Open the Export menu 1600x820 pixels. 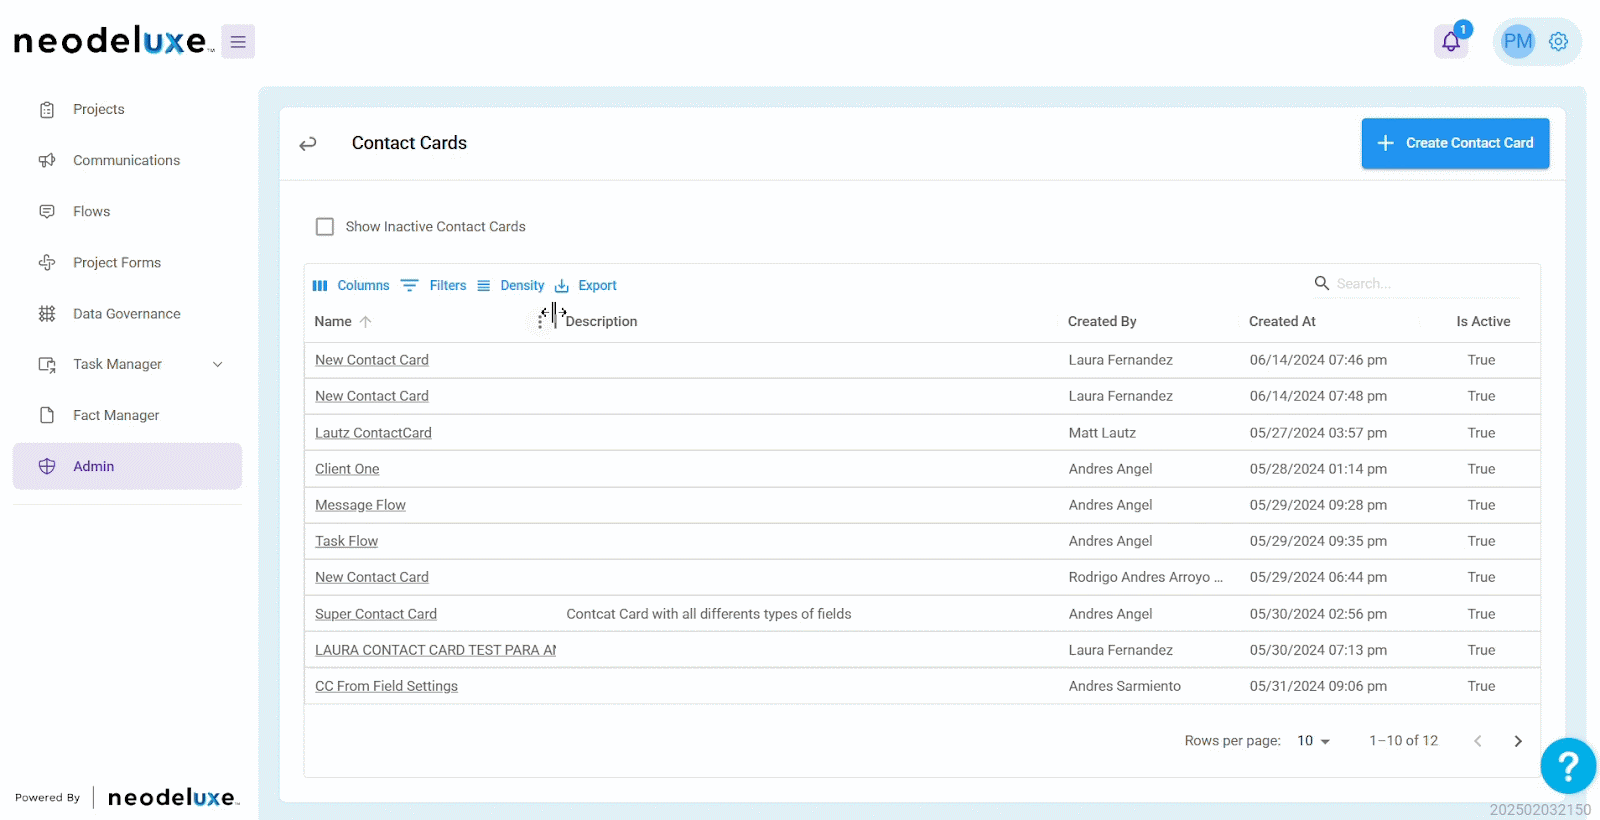[586, 286]
